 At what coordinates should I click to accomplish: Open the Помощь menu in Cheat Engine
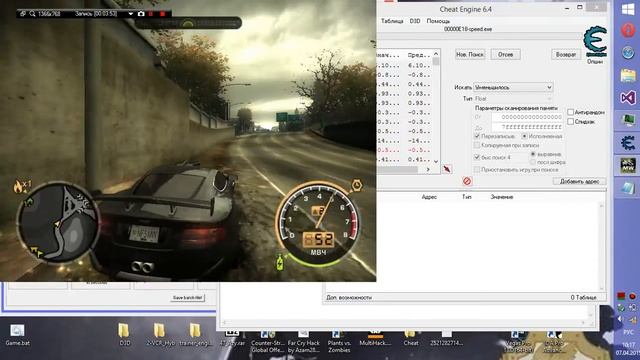click(438, 21)
